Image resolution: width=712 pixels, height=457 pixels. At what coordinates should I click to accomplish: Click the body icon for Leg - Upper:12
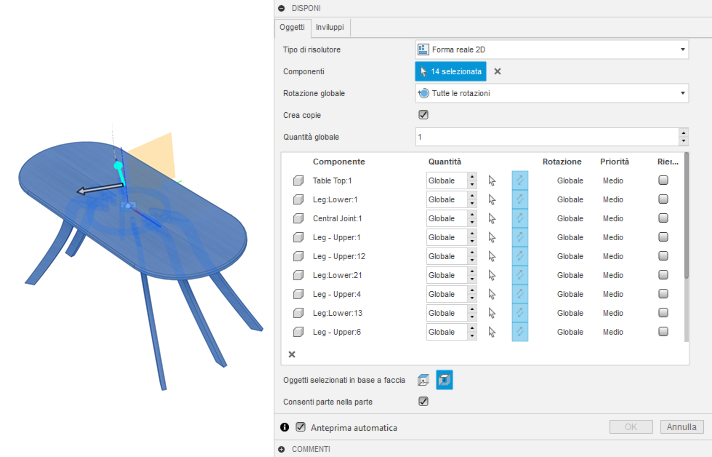coord(298,256)
